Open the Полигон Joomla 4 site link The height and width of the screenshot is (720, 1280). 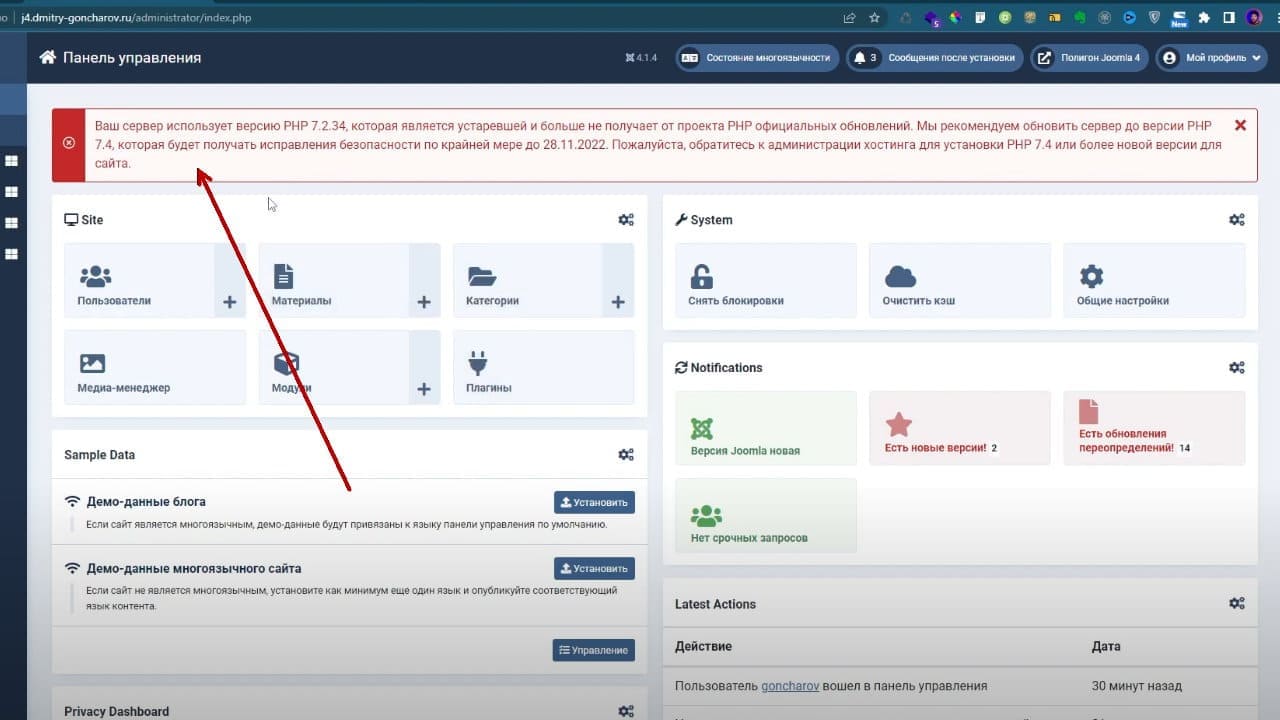1090,58
